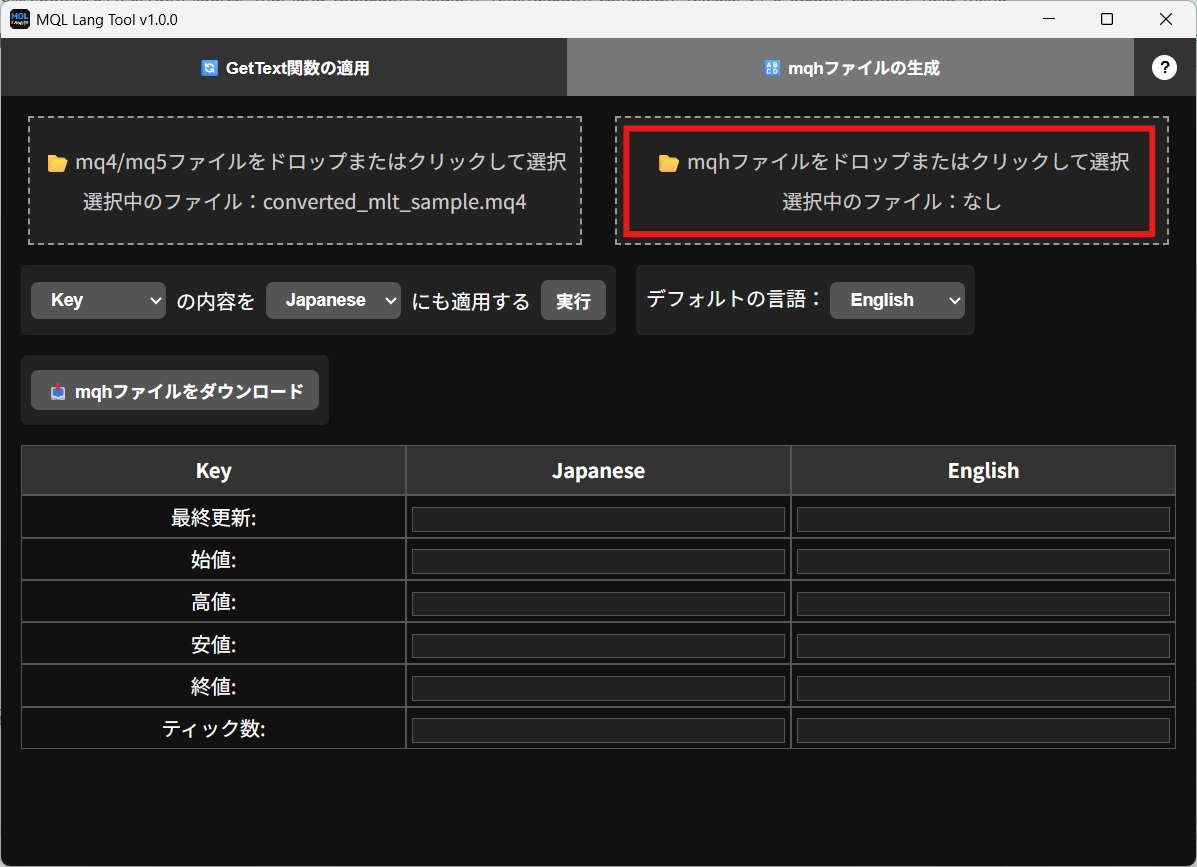This screenshot has height=867, width=1197.
Task: Focus the English field for 始値:
Action: [x=983, y=561]
